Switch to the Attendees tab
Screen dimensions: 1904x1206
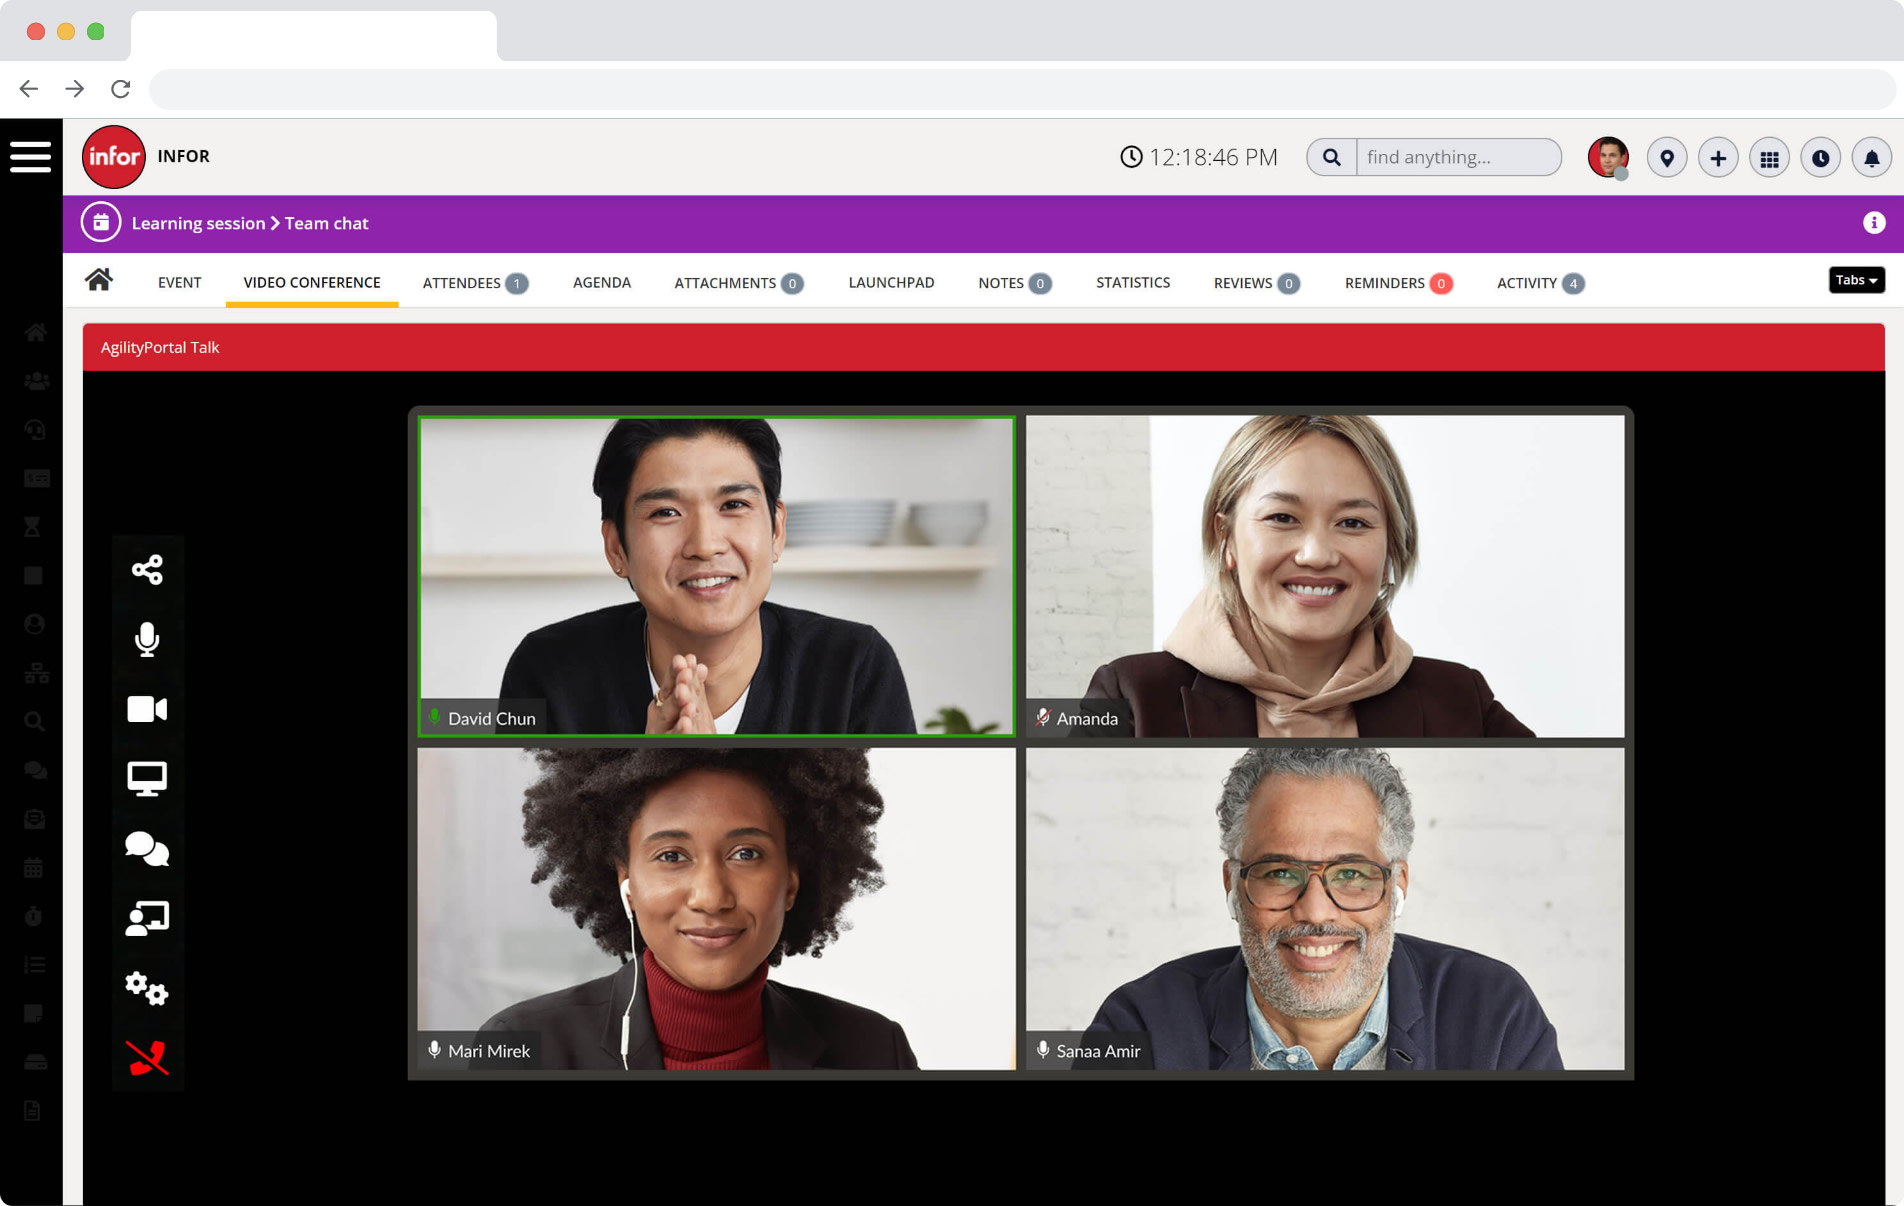pyautogui.click(x=474, y=283)
